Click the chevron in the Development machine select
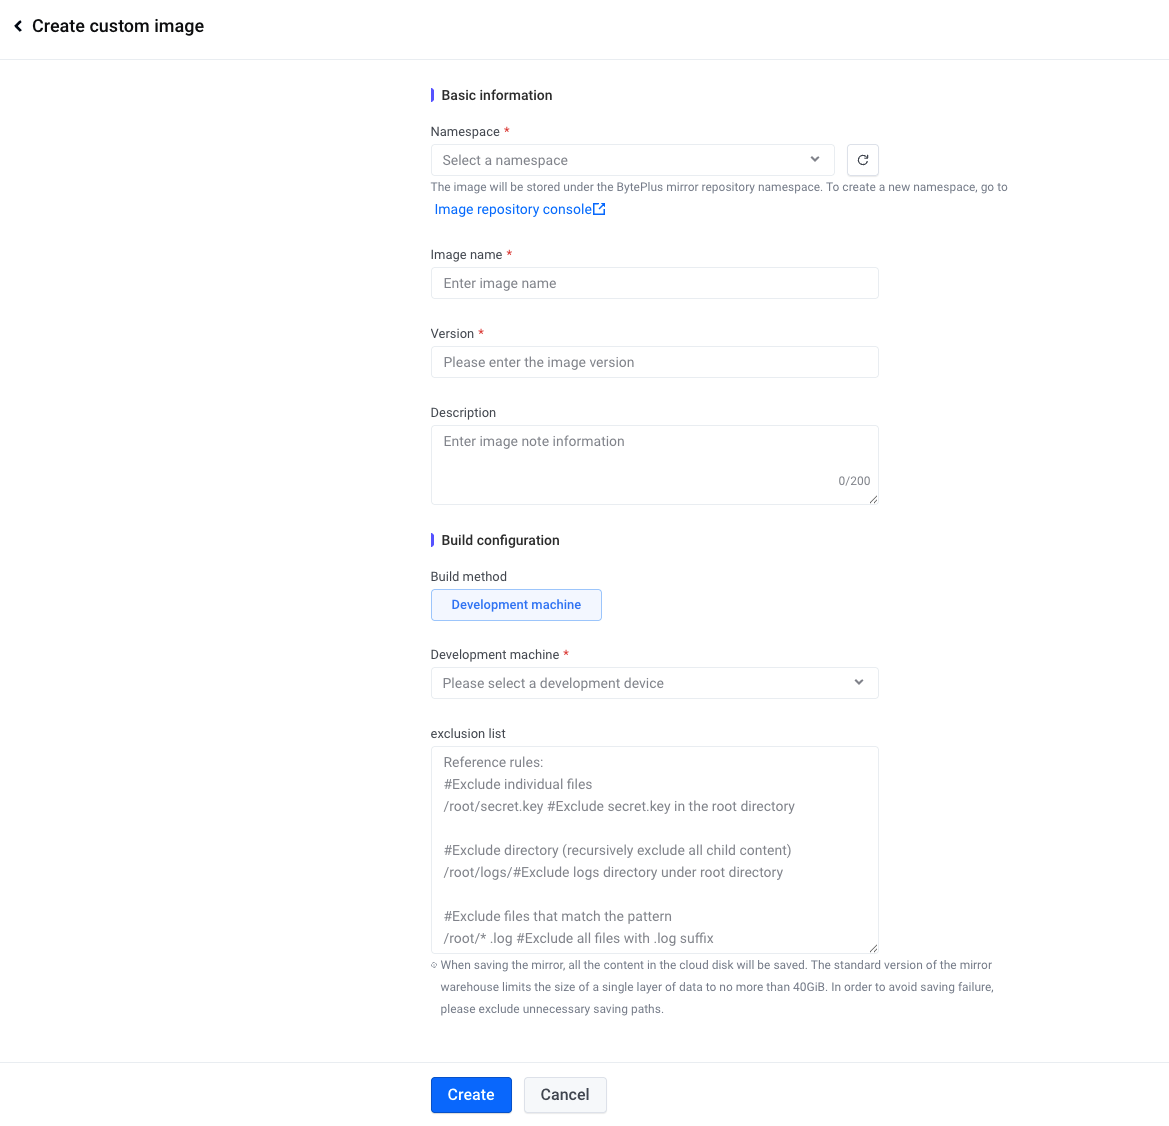Image resolution: width=1169 pixels, height=1126 pixels. pos(859,683)
